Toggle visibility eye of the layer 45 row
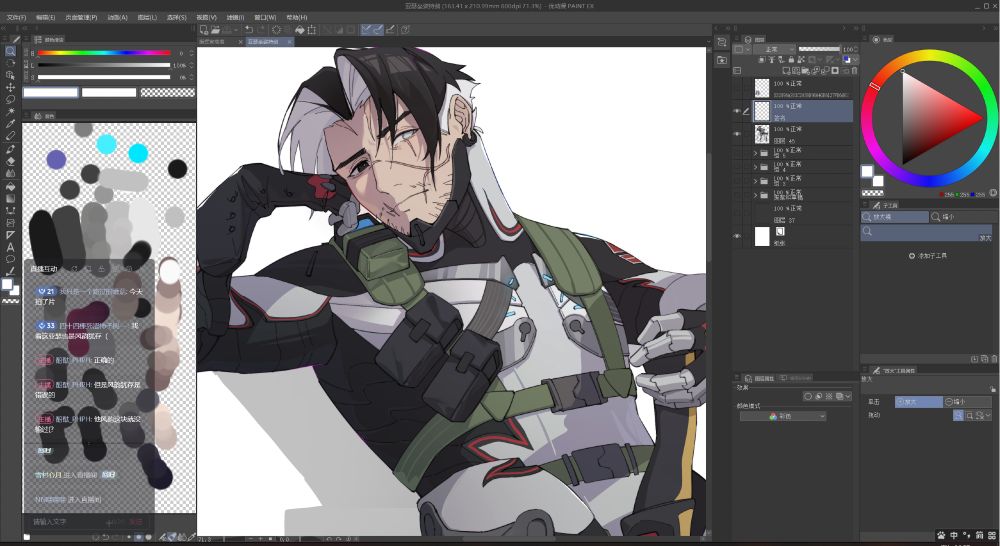Screen dimensions: 1000x546 [x=737, y=134]
